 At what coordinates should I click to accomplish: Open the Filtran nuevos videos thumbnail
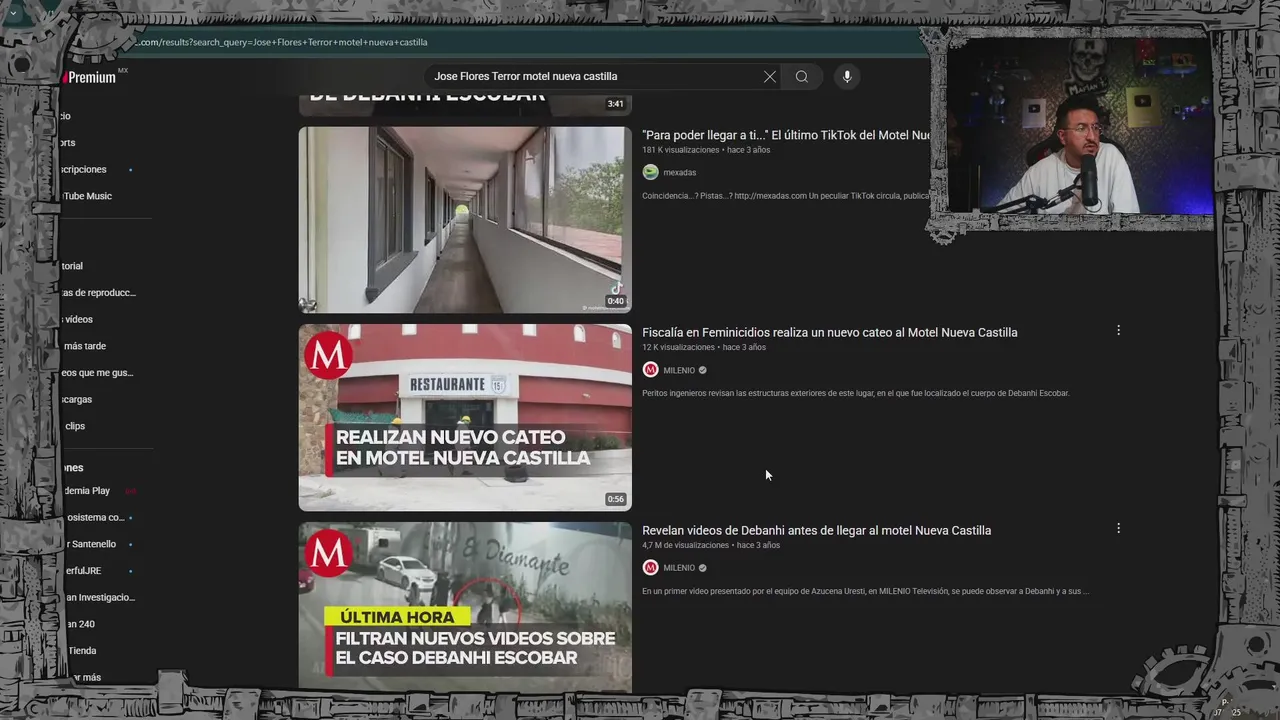point(465,606)
